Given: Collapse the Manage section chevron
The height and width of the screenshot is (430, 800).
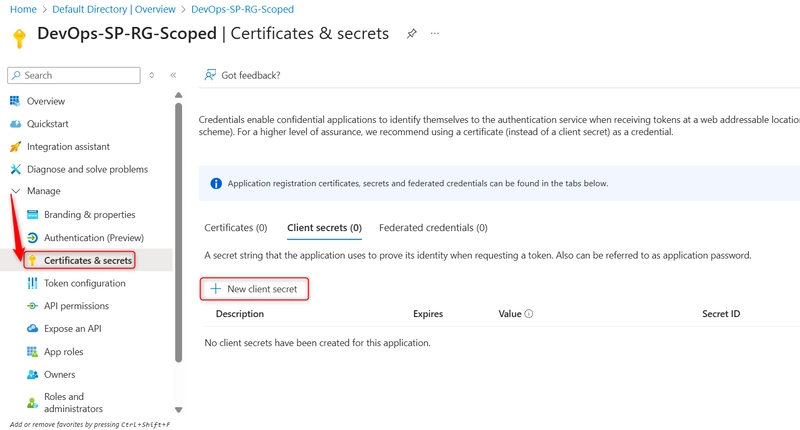Looking at the screenshot, I should tap(16, 191).
